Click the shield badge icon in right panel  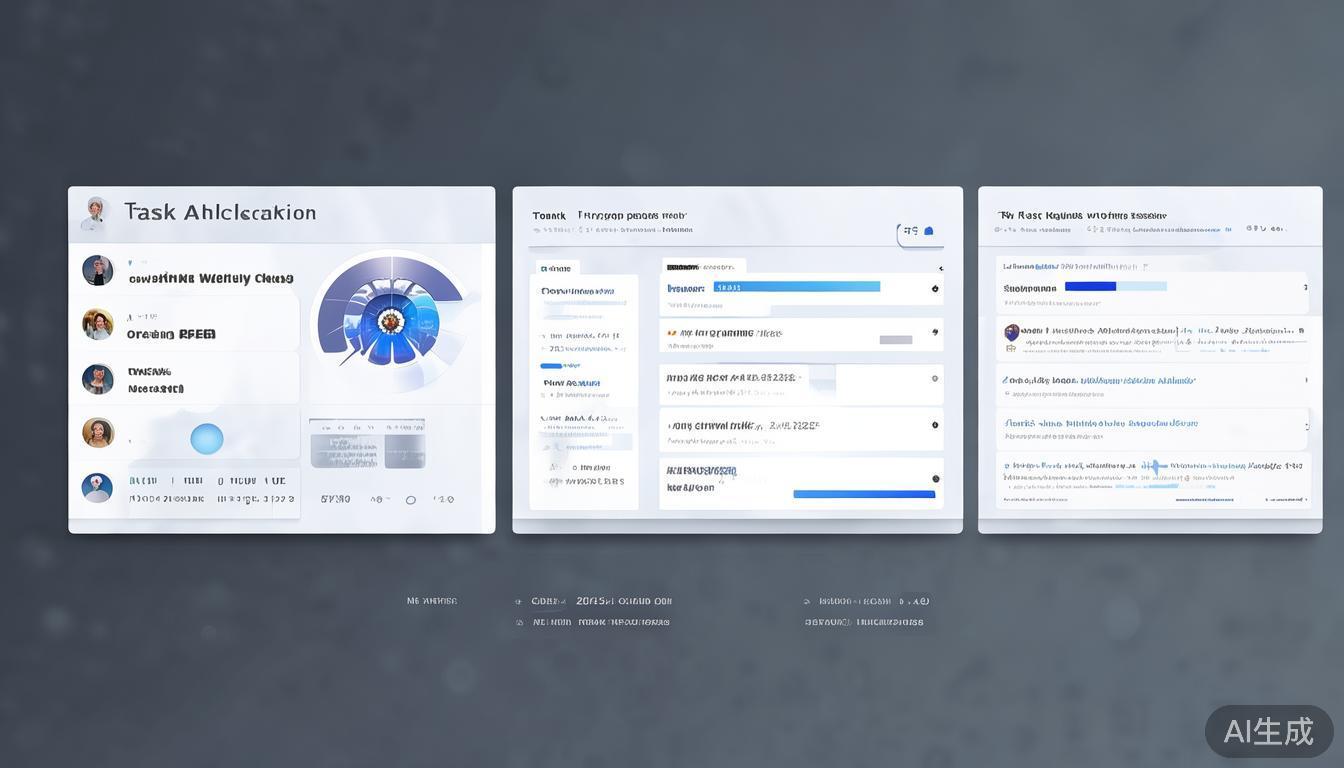1012,332
